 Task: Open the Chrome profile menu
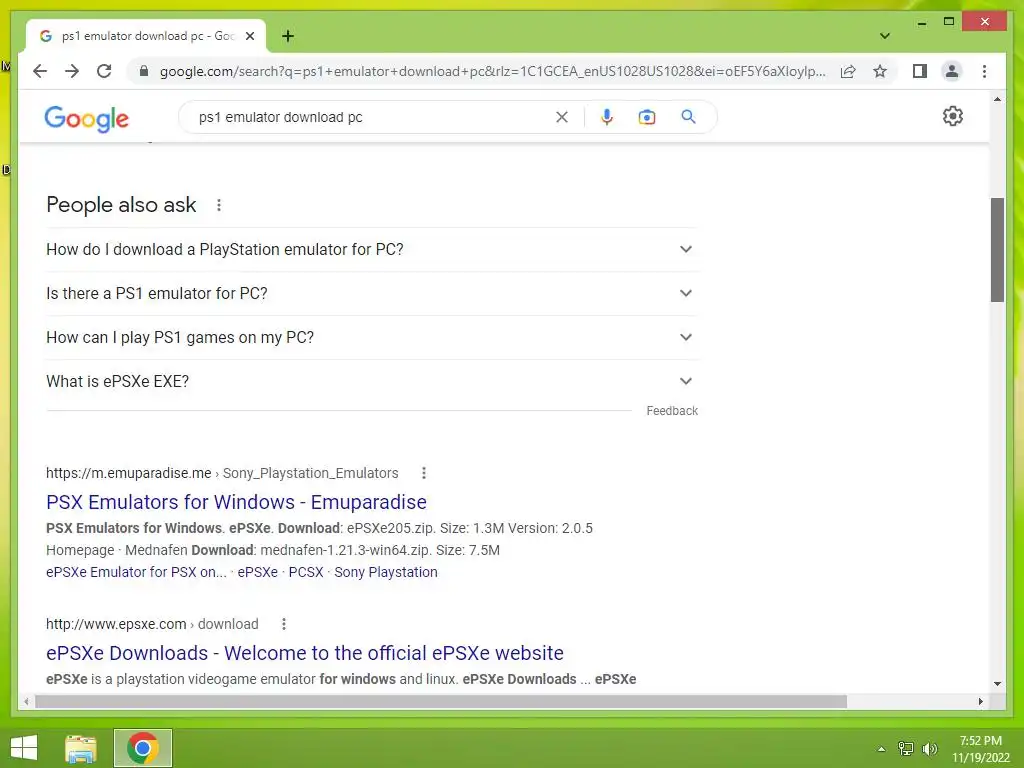(952, 71)
